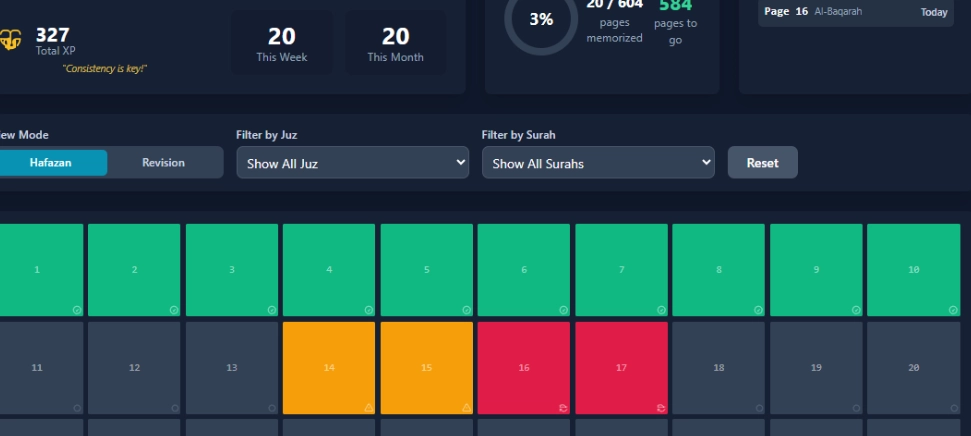The height and width of the screenshot is (436, 971).
Task: Click the "pages to go" label
Action: pos(675,32)
